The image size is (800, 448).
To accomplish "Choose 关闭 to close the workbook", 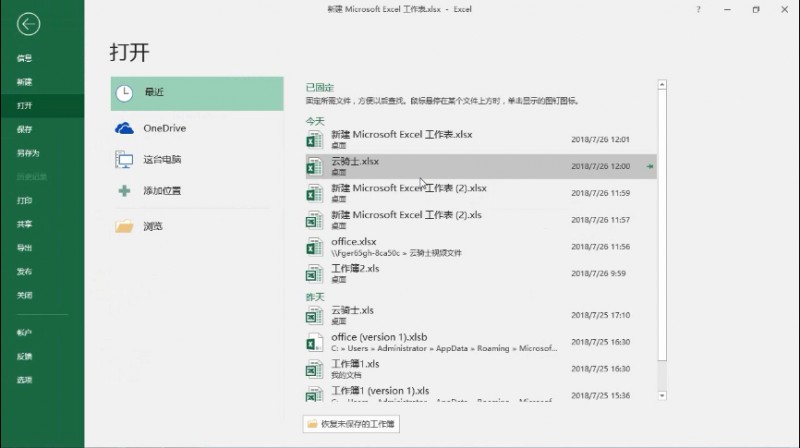I will [24, 295].
